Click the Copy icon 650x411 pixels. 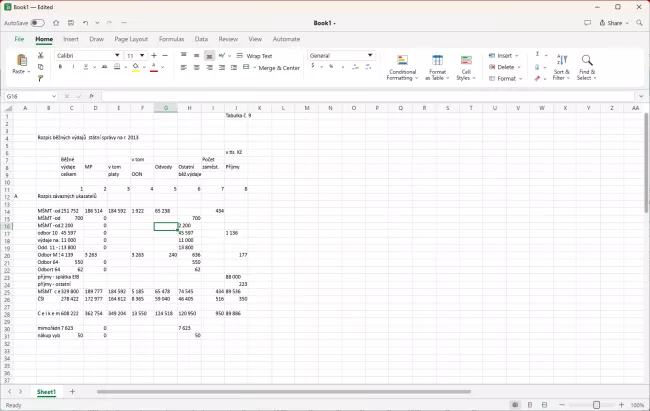41,67
